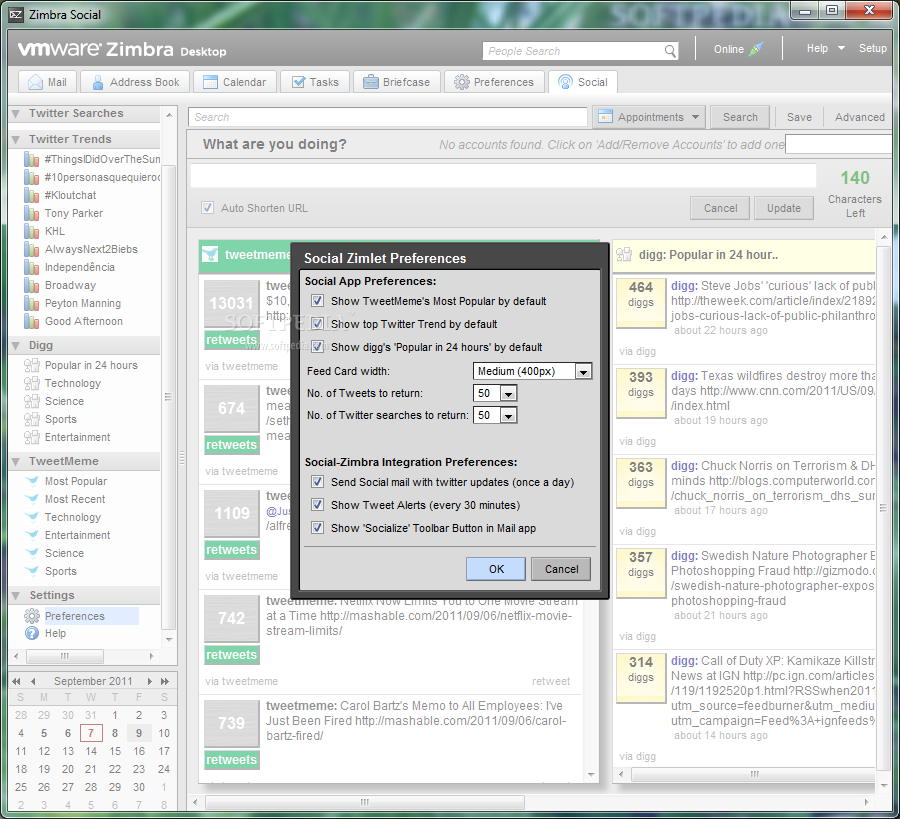Click the digg feed card header icon
Viewport: 900px width, 819px height.
[x=624, y=254]
